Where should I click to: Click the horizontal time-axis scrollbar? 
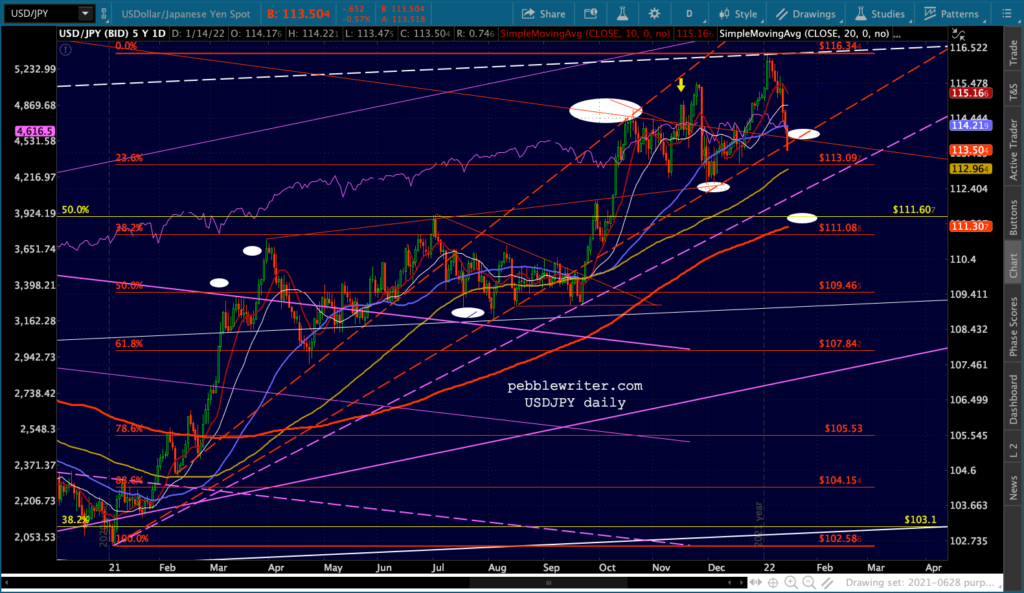click(x=376, y=583)
